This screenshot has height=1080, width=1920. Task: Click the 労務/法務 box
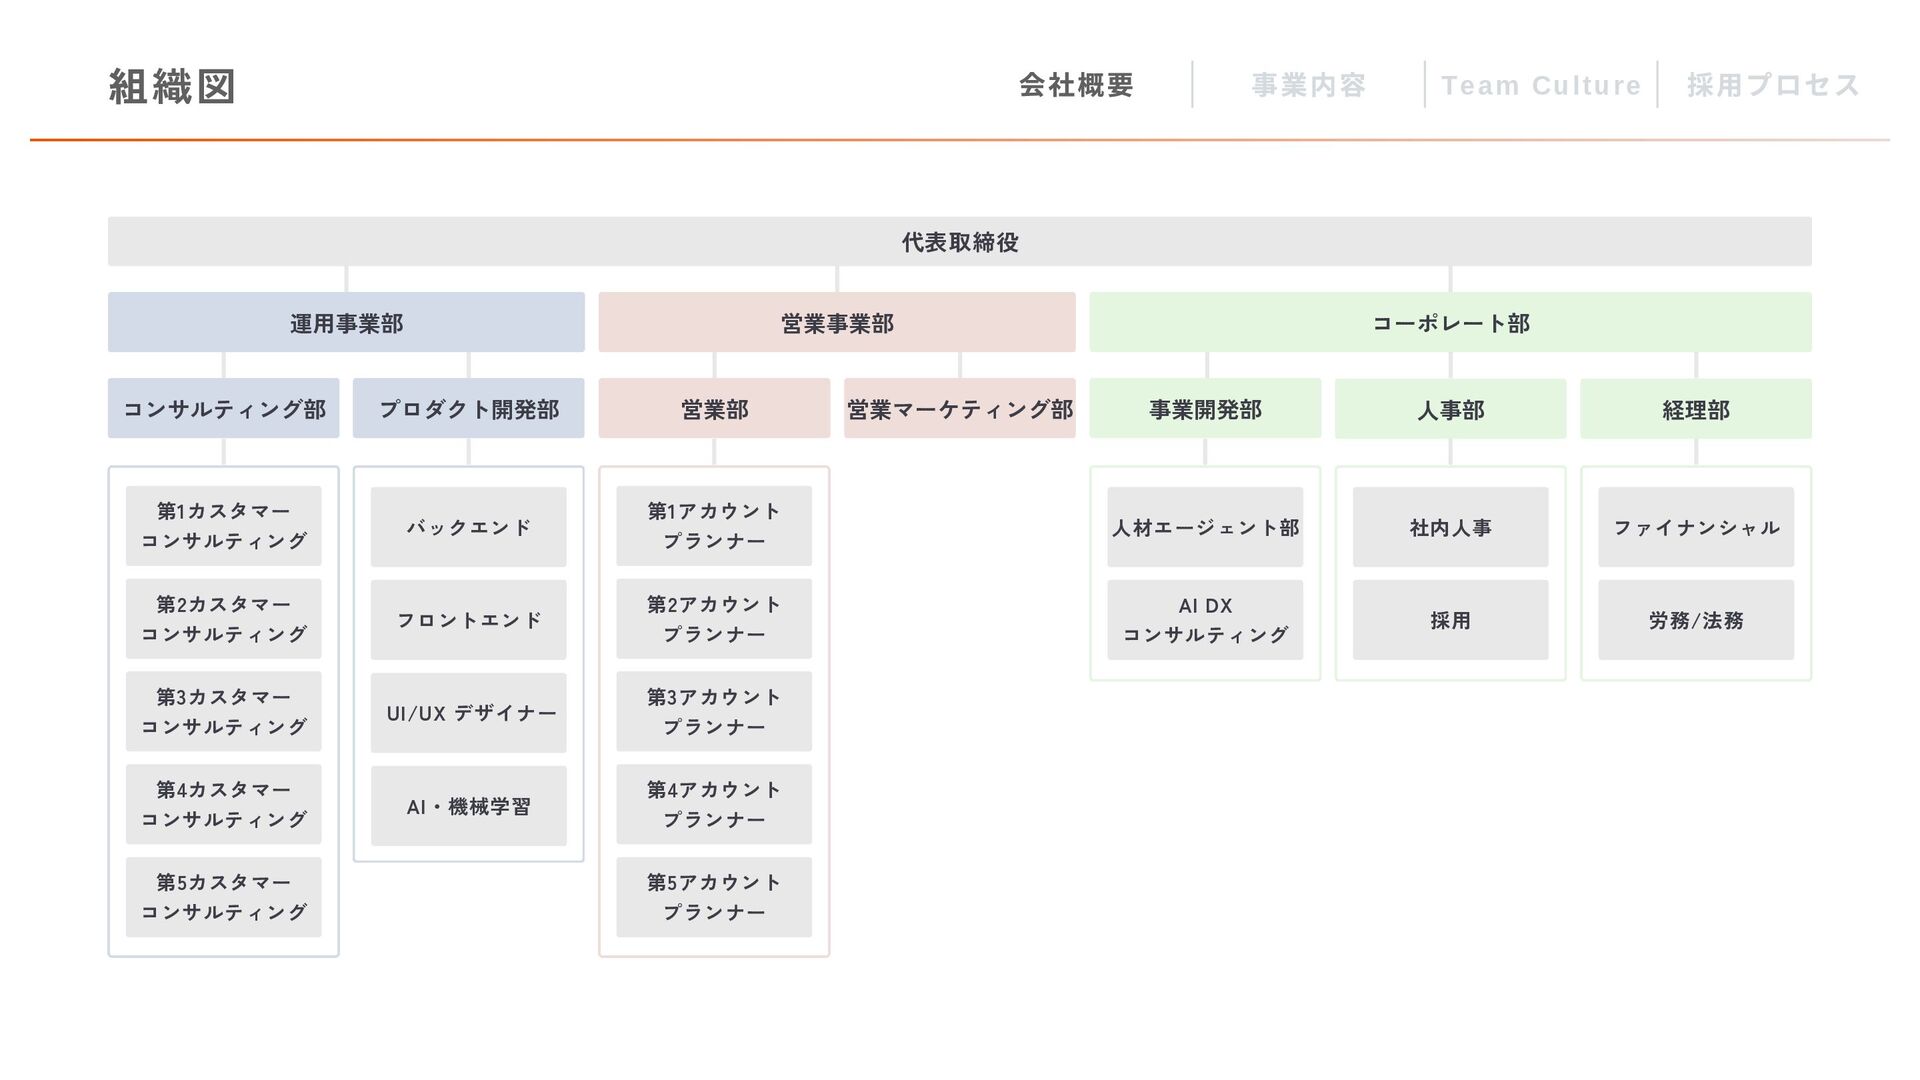[1695, 620]
